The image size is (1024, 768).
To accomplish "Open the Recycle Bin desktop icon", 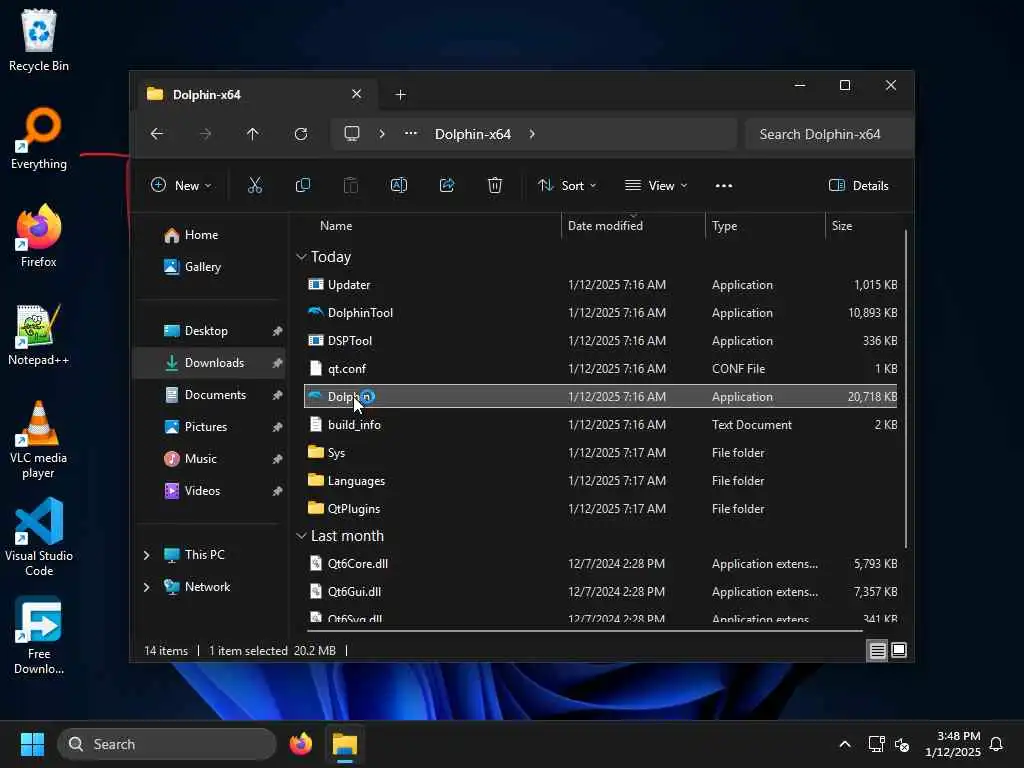I will pyautogui.click(x=39, y=40).
